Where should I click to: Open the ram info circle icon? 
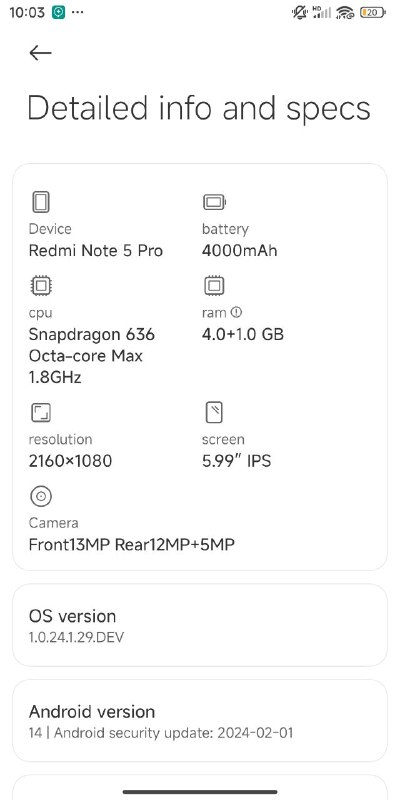tap(236, 312)
